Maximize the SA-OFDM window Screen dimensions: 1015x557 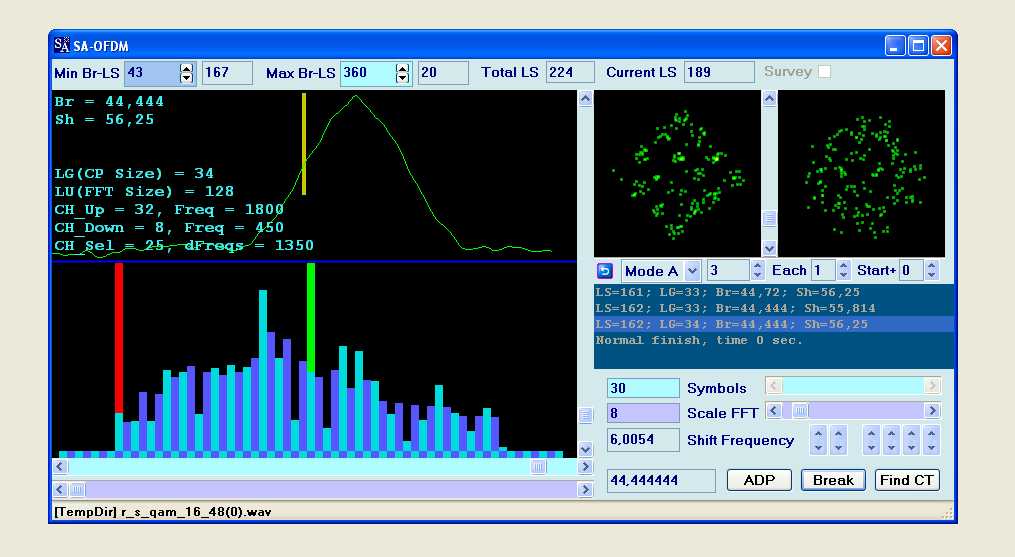coord(918,45)
